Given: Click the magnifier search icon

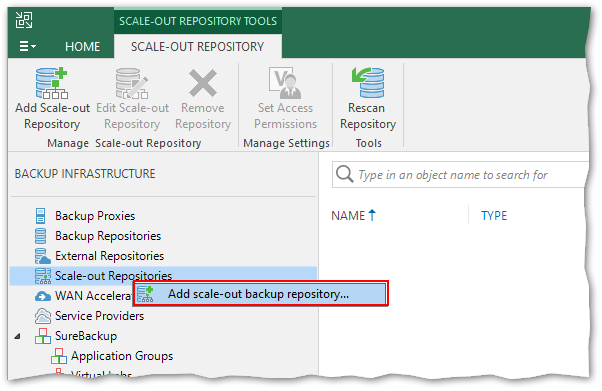Looking at the screenshot, I should click(344, 174).
